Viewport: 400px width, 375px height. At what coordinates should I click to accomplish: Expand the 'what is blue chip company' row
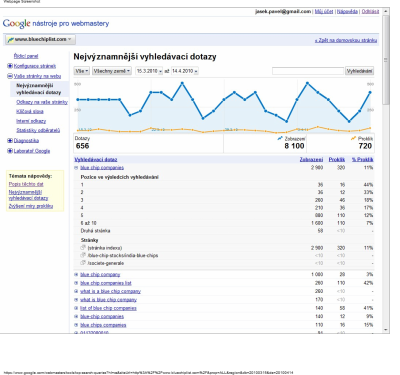(76, 300)
